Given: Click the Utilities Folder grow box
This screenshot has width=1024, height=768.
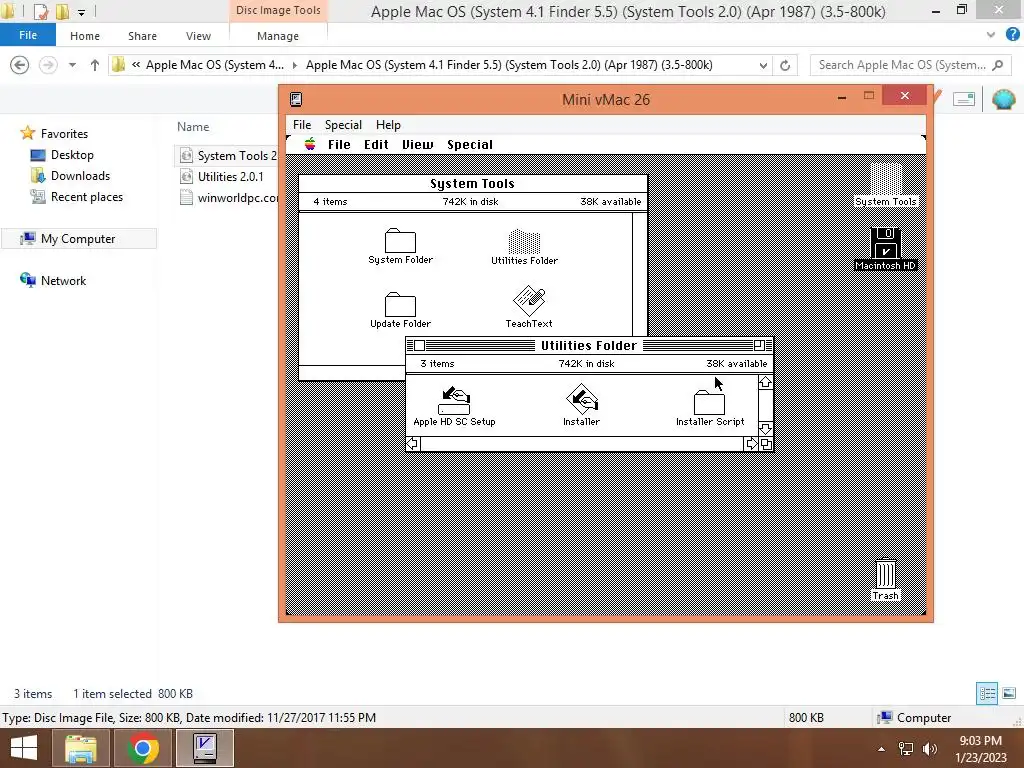Looking at the screenshot, I should (x=766, y=444).
